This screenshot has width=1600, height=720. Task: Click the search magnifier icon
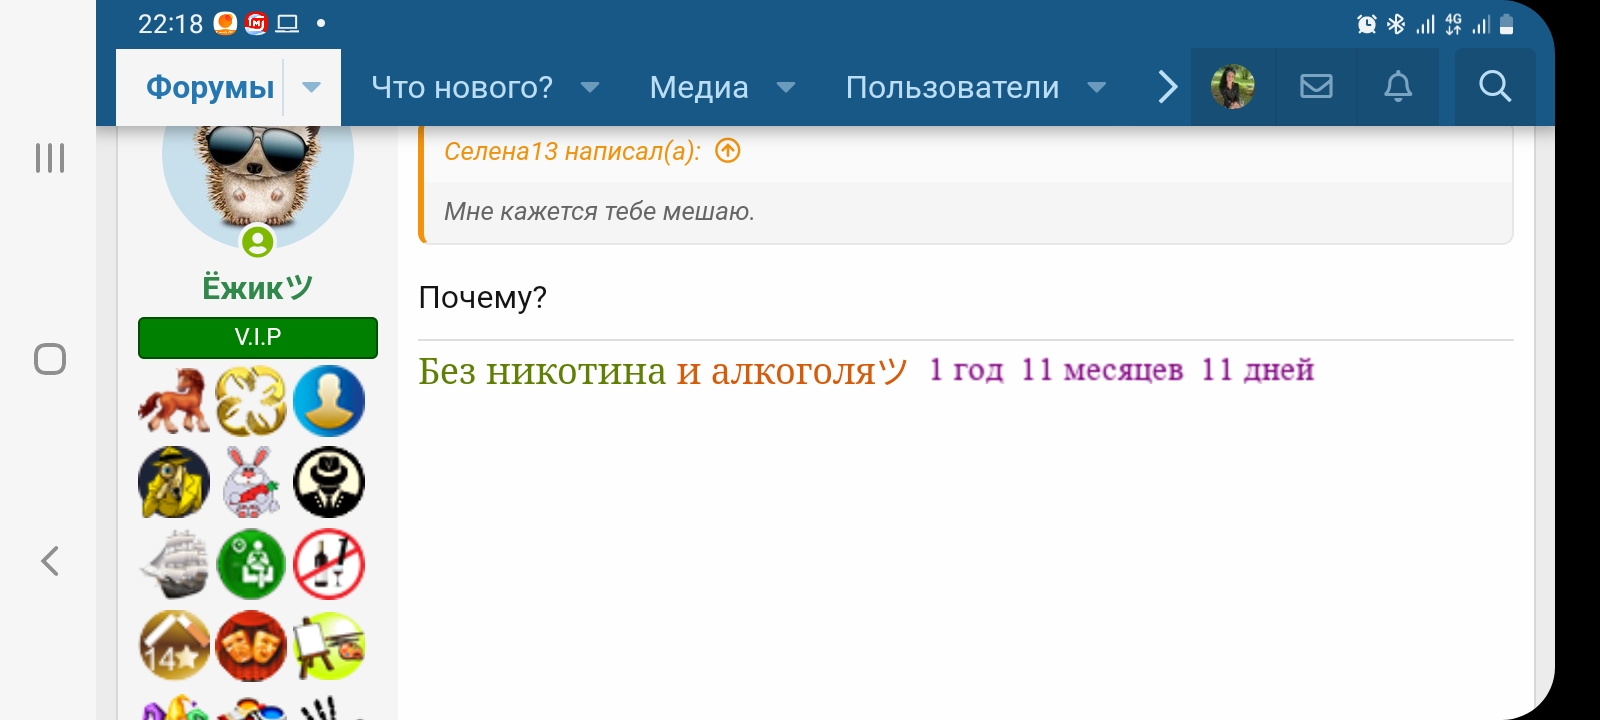[1495, 87]
